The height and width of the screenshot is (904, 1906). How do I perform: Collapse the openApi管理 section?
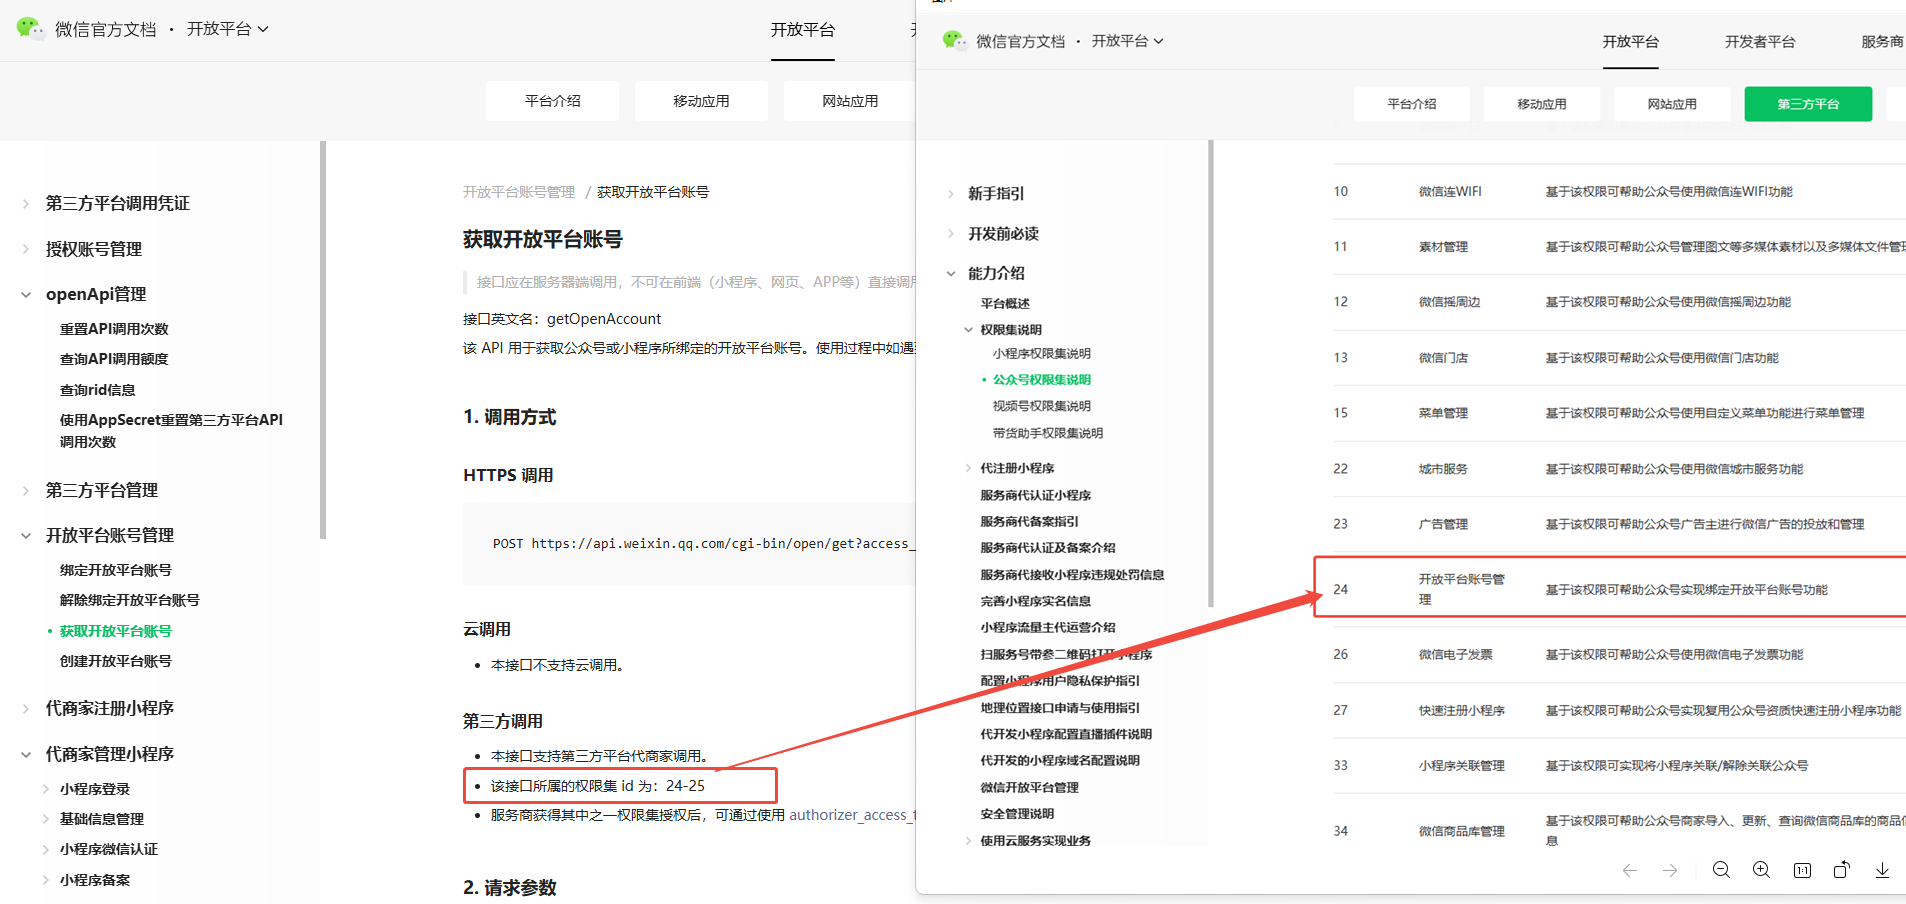26,295
